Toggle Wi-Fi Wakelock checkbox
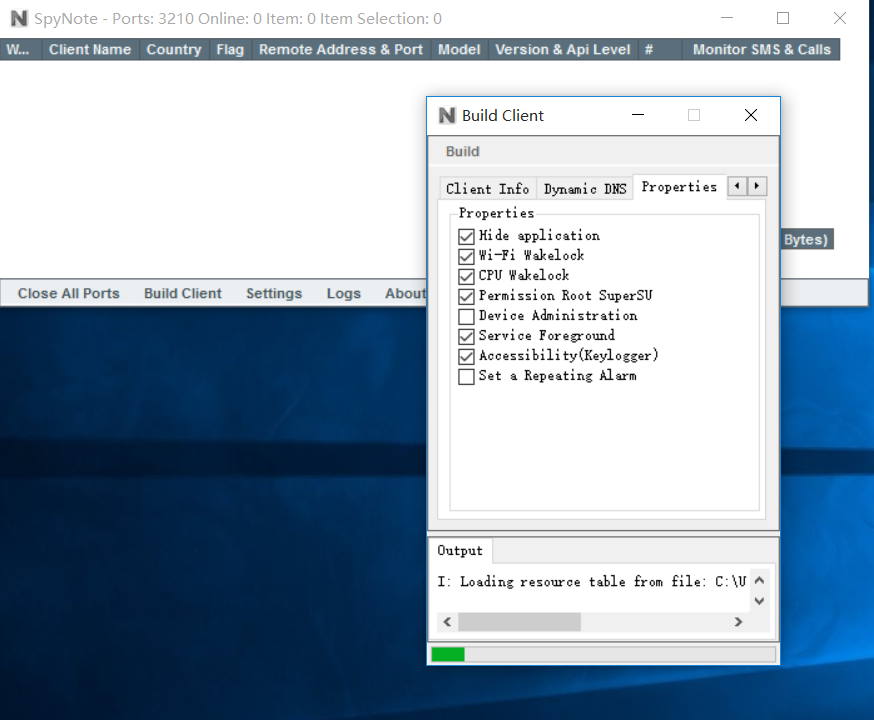874x720 pixels. point(467,256)
